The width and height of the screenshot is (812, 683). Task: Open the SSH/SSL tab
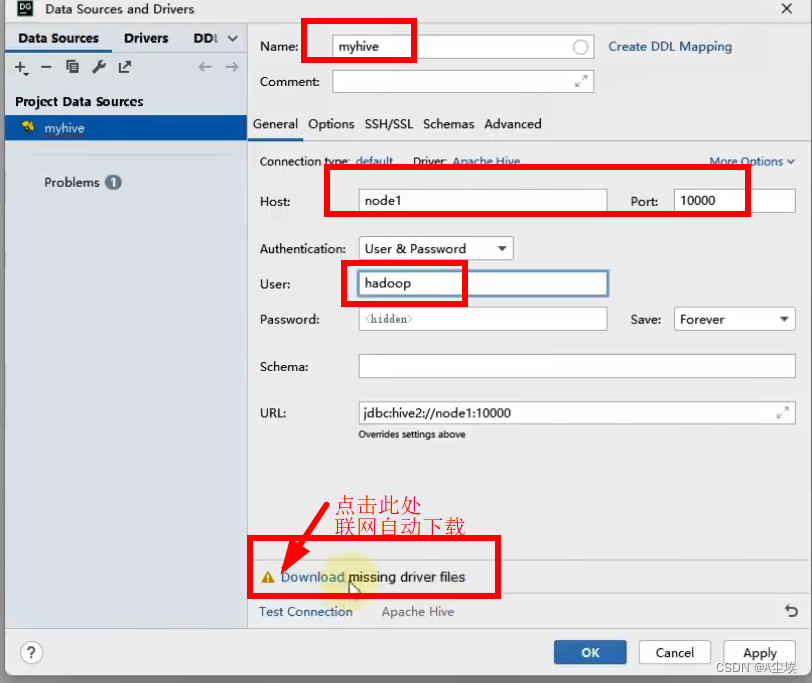click(388, 124)
